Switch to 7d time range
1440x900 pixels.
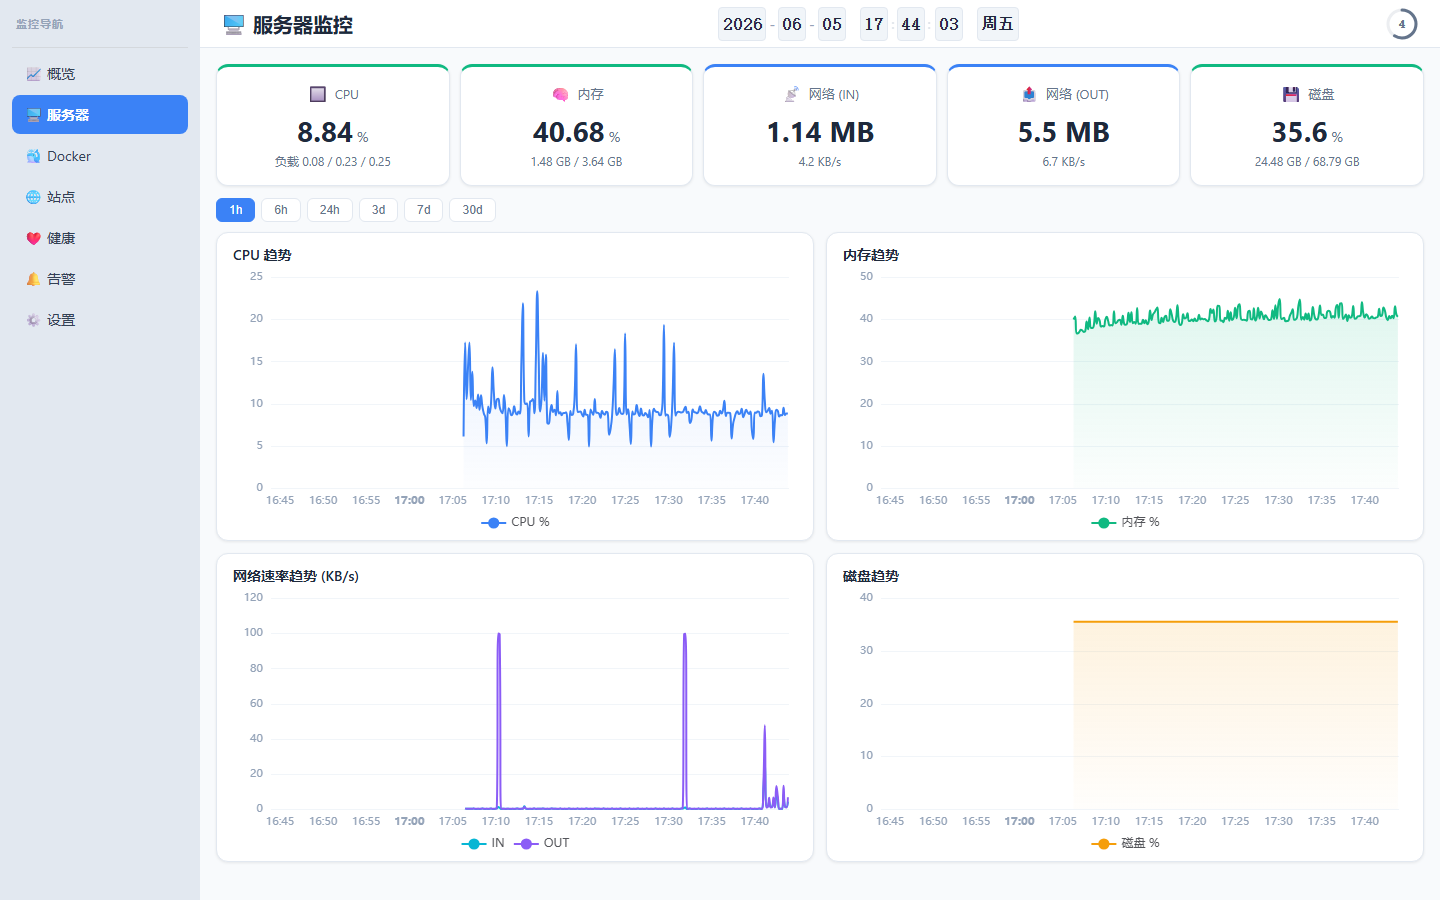point(424,210)
